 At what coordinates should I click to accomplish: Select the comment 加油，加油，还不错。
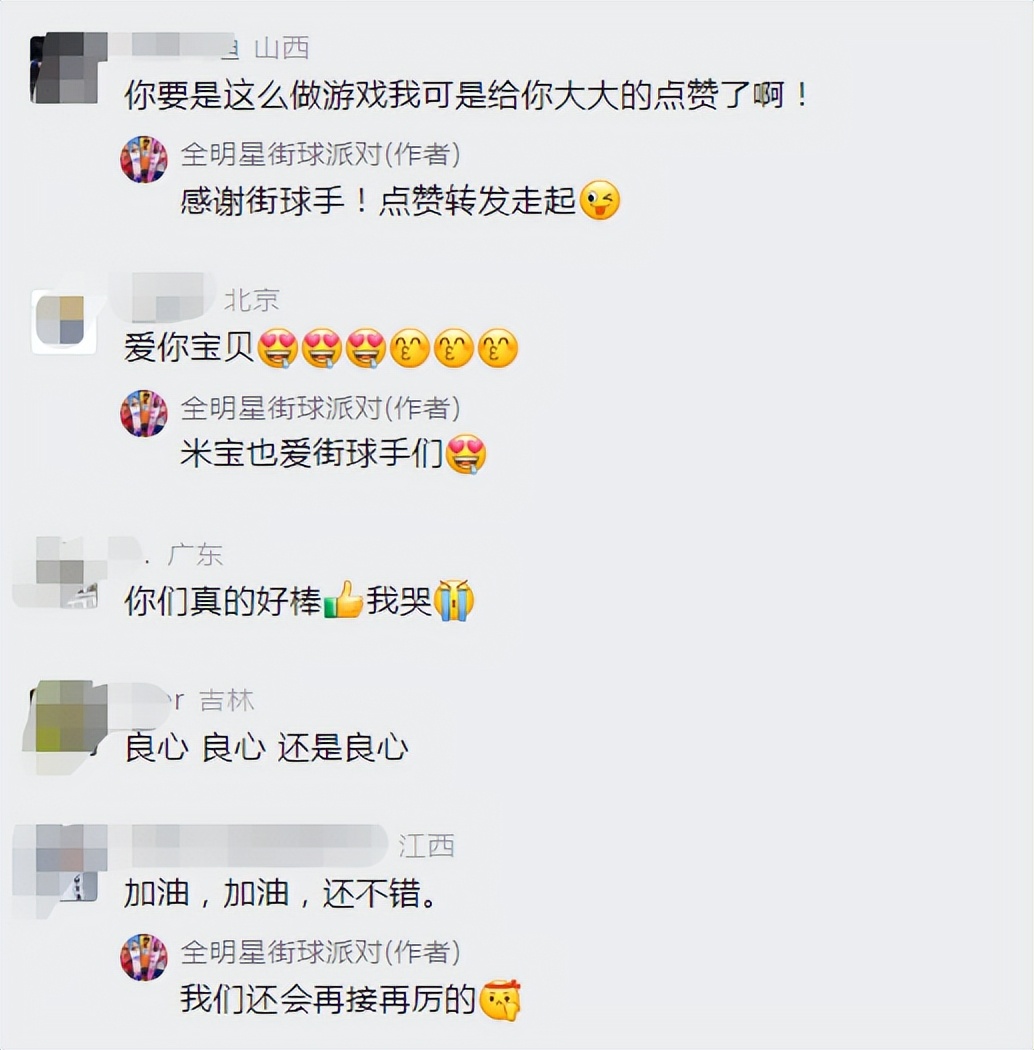pyautogui.click(x=280, y=893)
